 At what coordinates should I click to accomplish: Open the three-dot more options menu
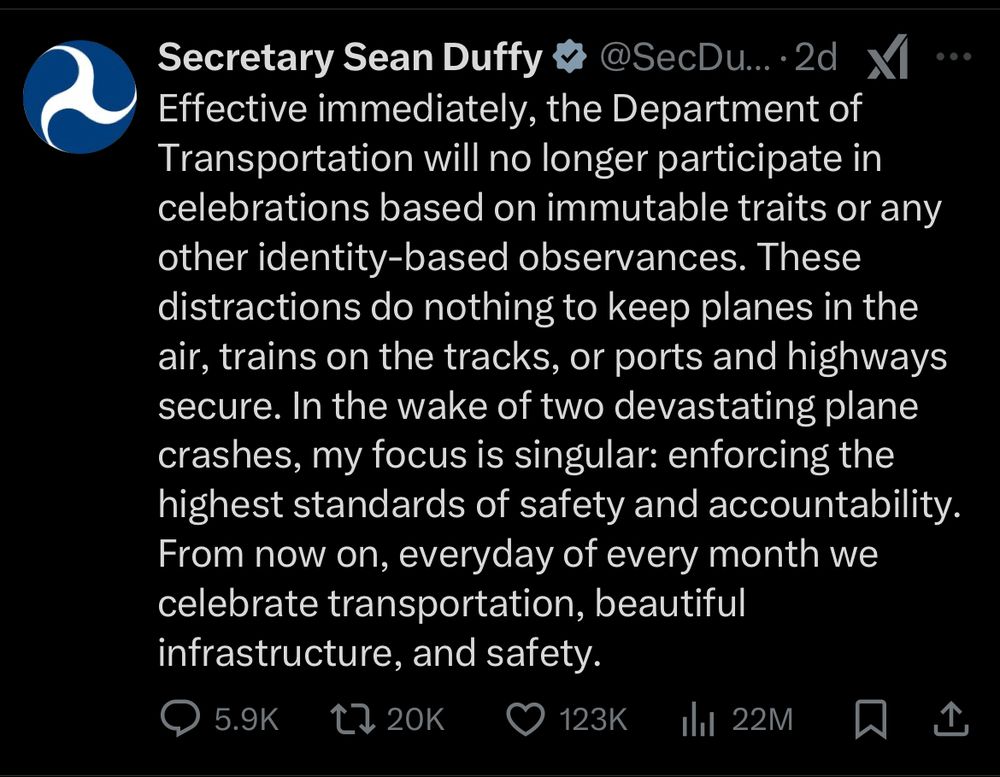click(x=953, y=57)
